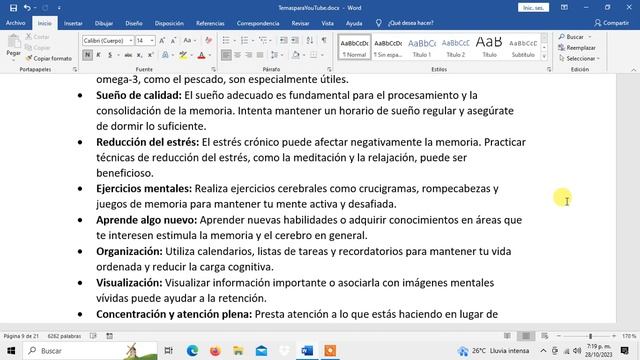Open Dibujar ribbon tab

(x=104, y=23)
